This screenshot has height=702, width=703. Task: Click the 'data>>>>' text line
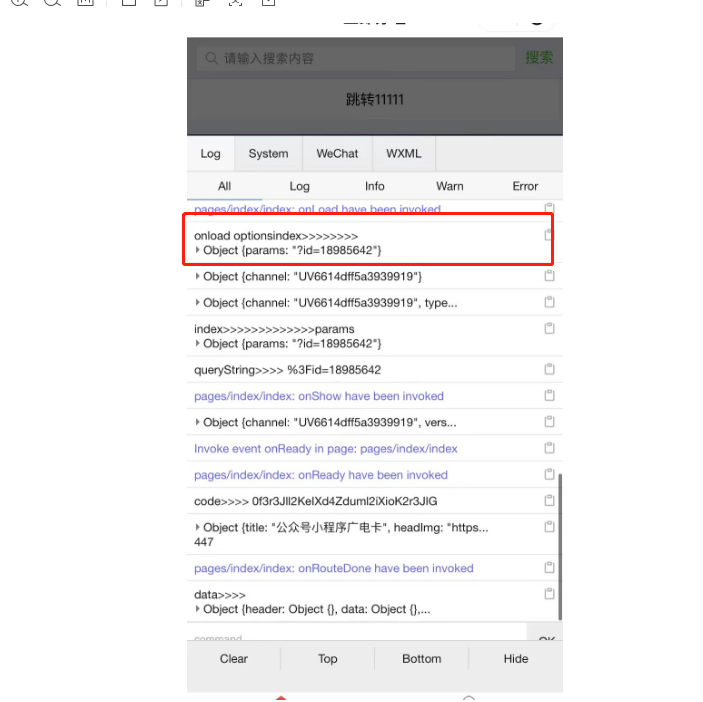220,595
